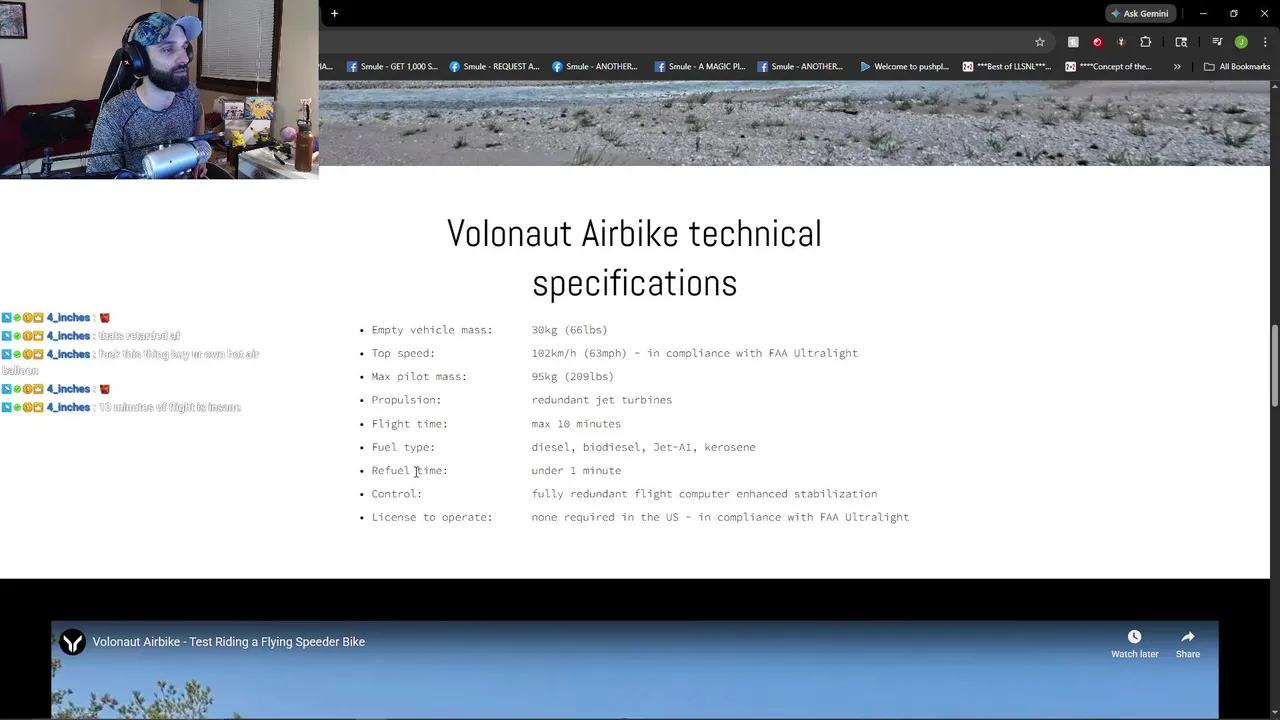Click 'none required in the US' text
Screen dimensions: 1280x720
point(605,518)
